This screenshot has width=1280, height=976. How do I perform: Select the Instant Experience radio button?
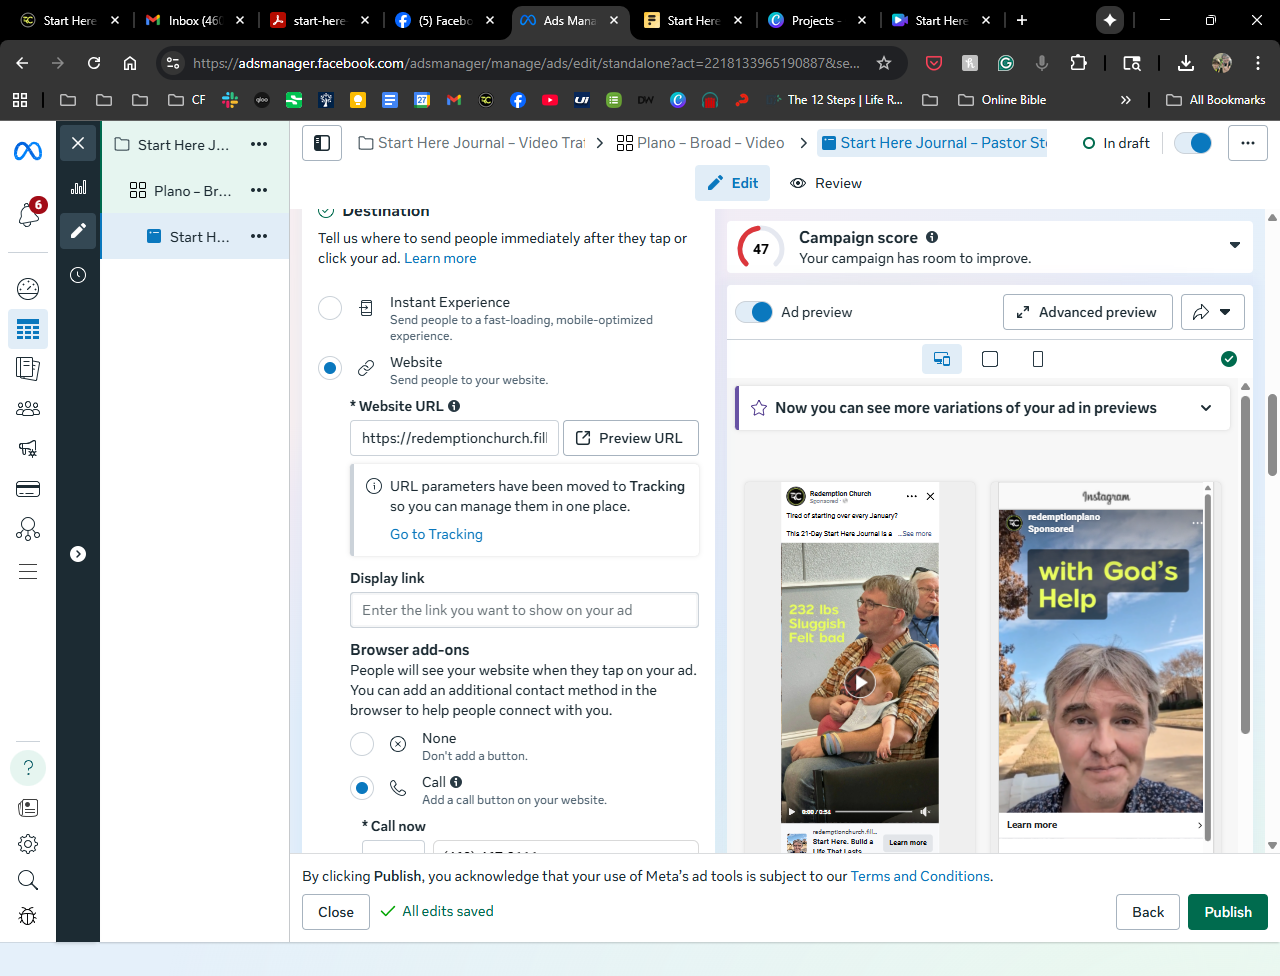(330, 308)
